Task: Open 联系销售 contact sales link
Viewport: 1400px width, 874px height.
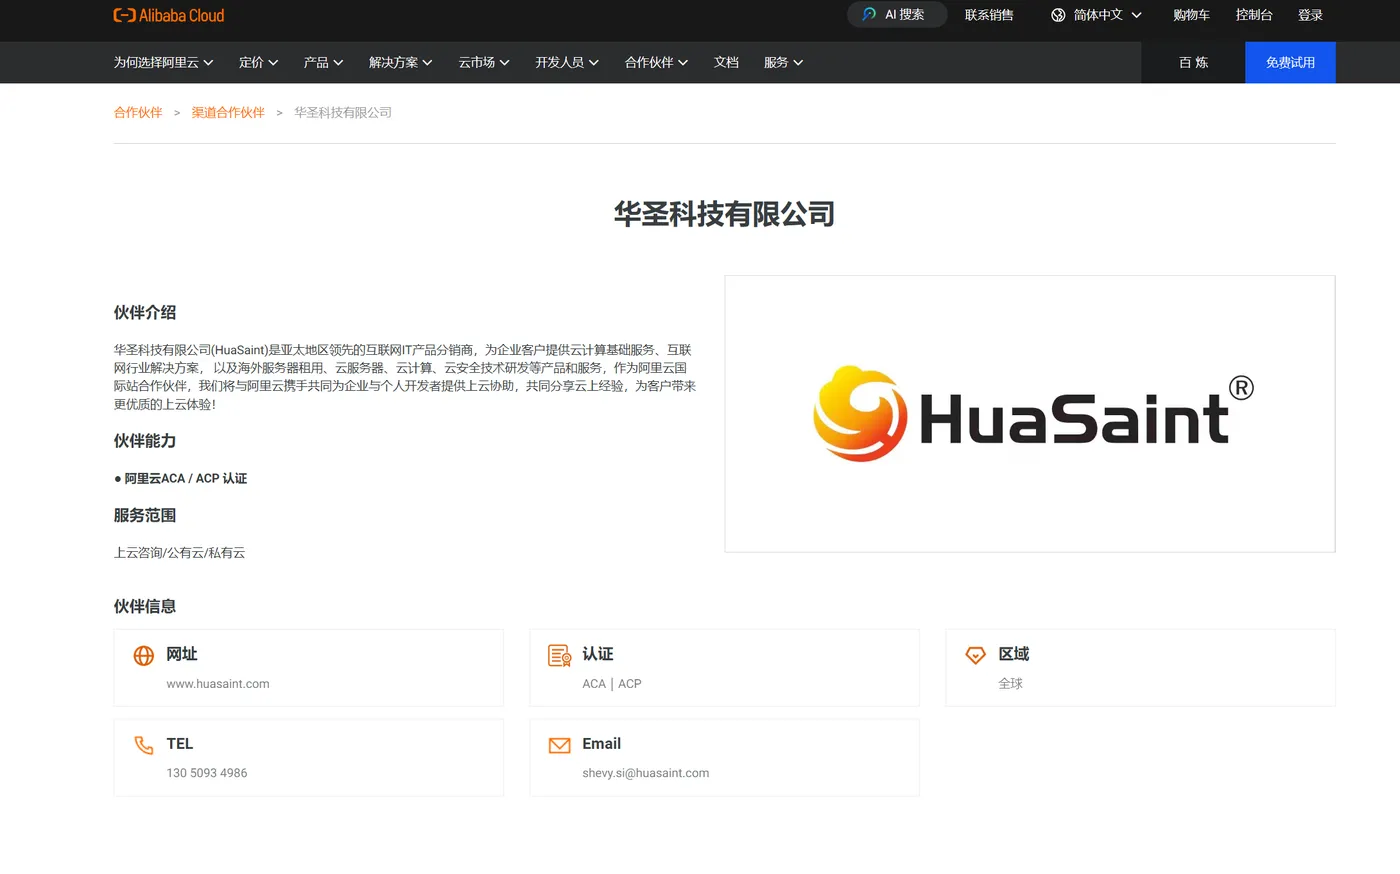Action: pyautogui.click(x=989, y=15)
